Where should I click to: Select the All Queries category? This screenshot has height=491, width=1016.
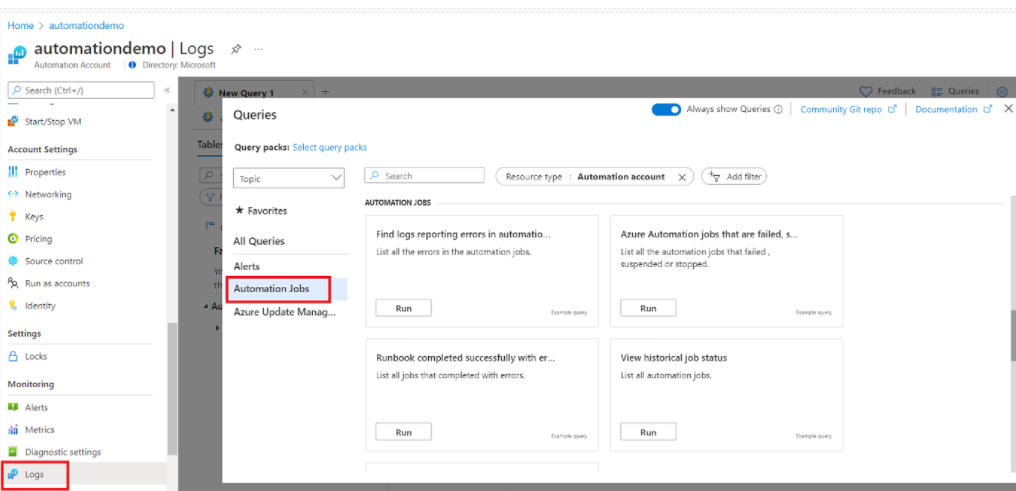coord(259,241)
